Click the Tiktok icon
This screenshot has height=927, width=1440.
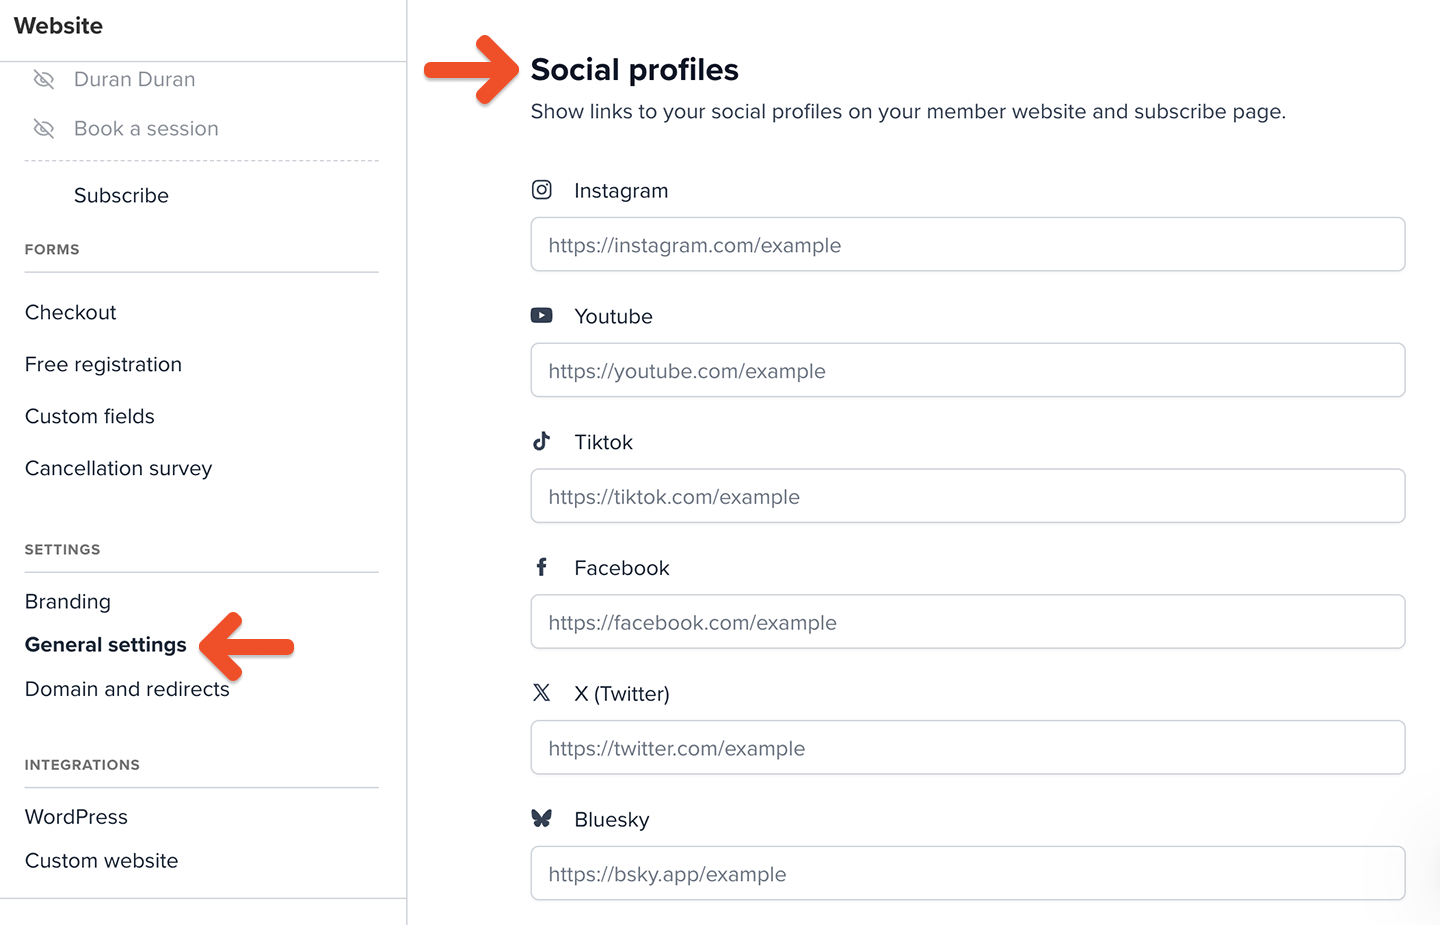541,441
